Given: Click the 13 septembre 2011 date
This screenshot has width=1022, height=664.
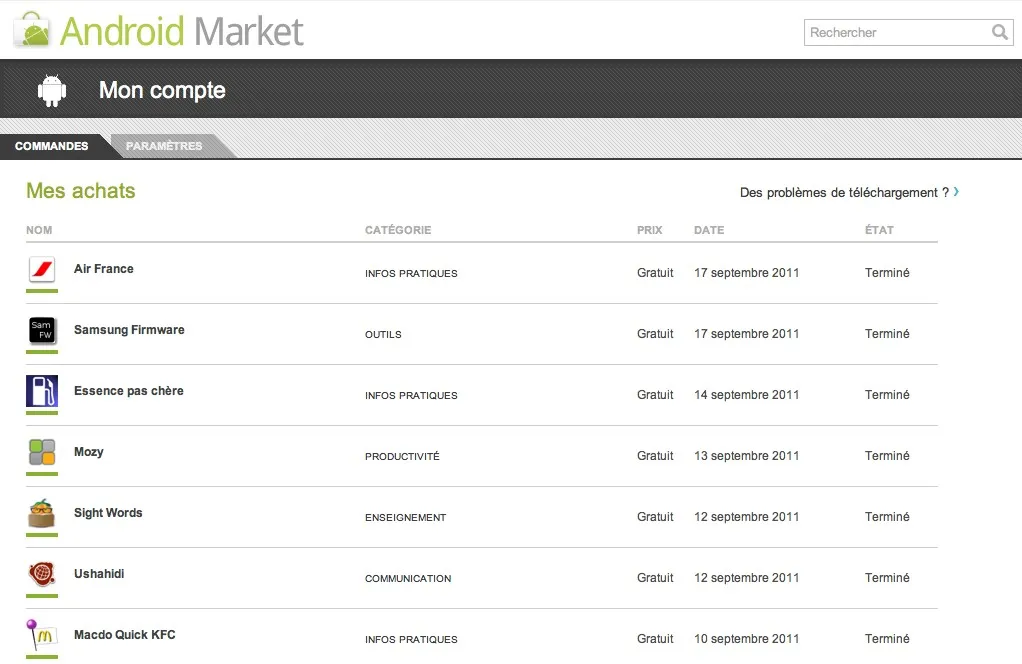Looking at the screenshot, I should tap(746, 455).
